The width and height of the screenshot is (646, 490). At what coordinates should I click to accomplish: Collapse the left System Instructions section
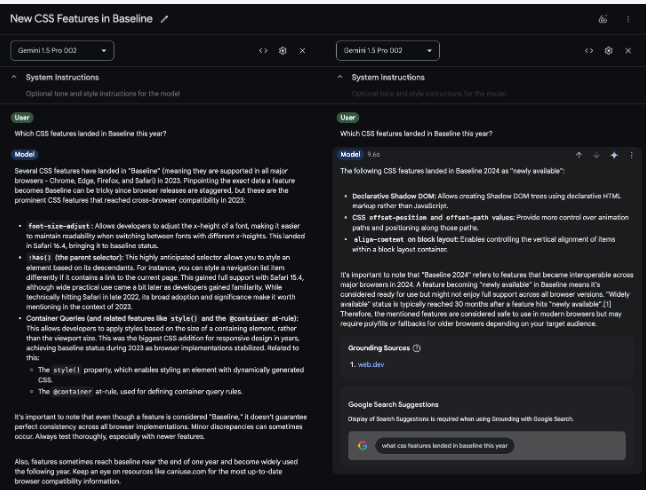pyautogui.click(x=14, y=77)
